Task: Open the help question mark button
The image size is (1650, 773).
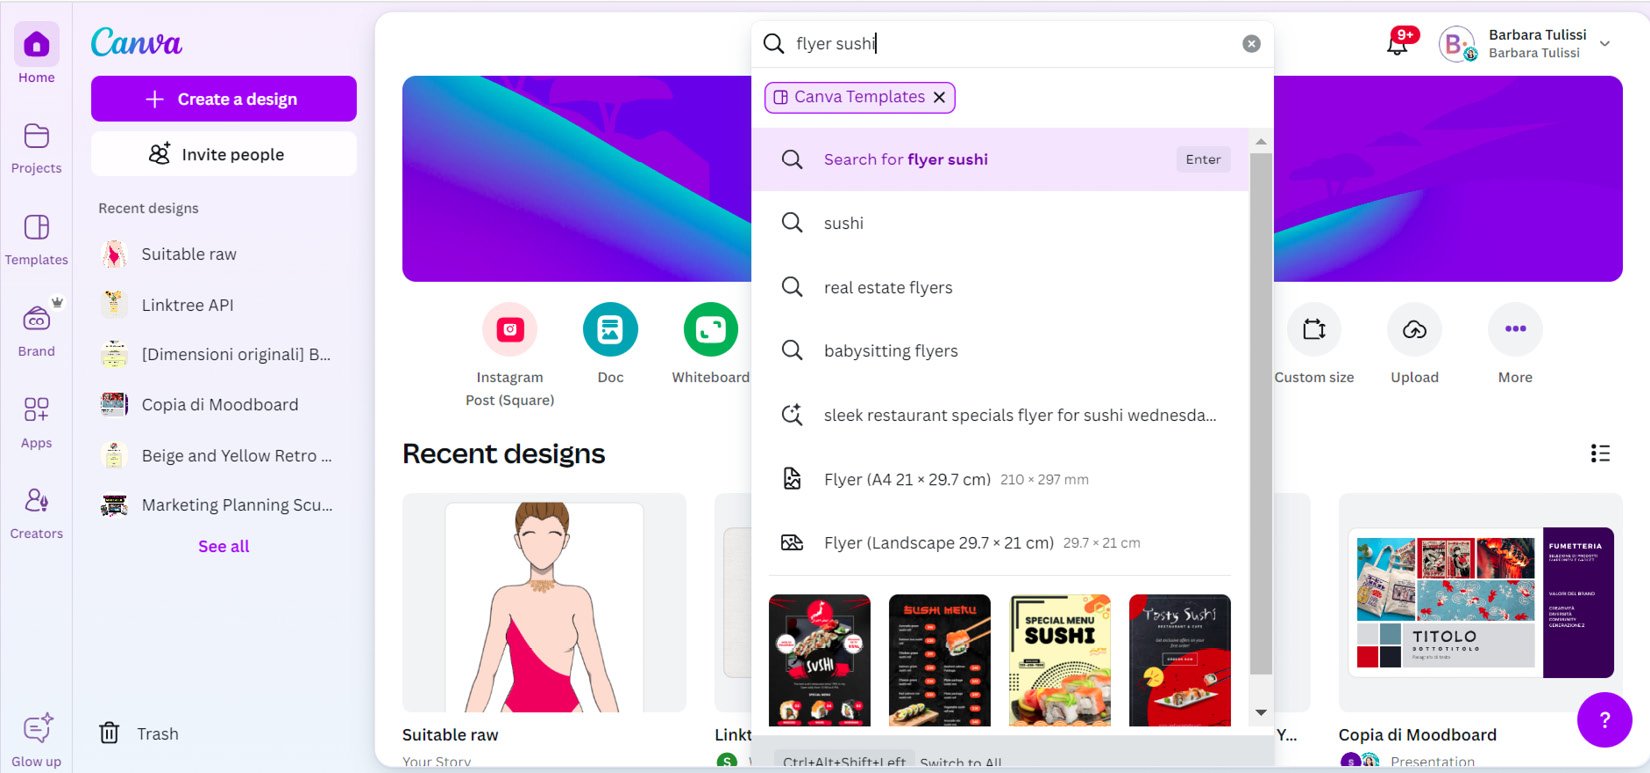Action: pyautogui.click(x=1604, y=719)
